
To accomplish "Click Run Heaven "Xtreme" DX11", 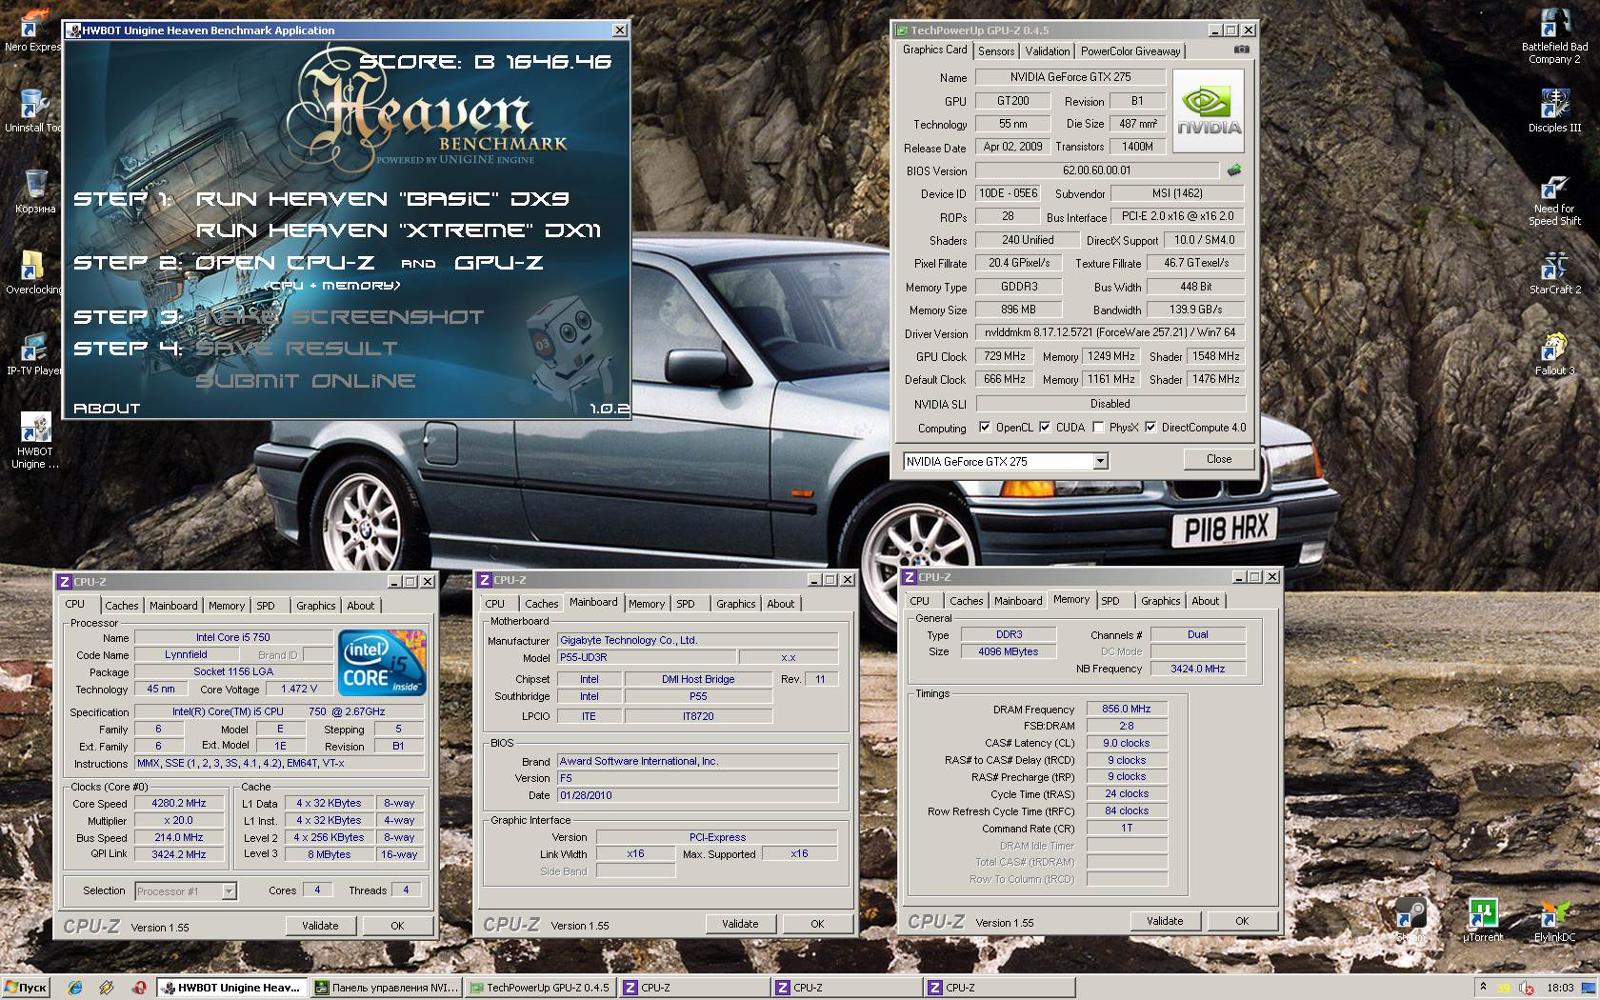I will coord(398,231).
